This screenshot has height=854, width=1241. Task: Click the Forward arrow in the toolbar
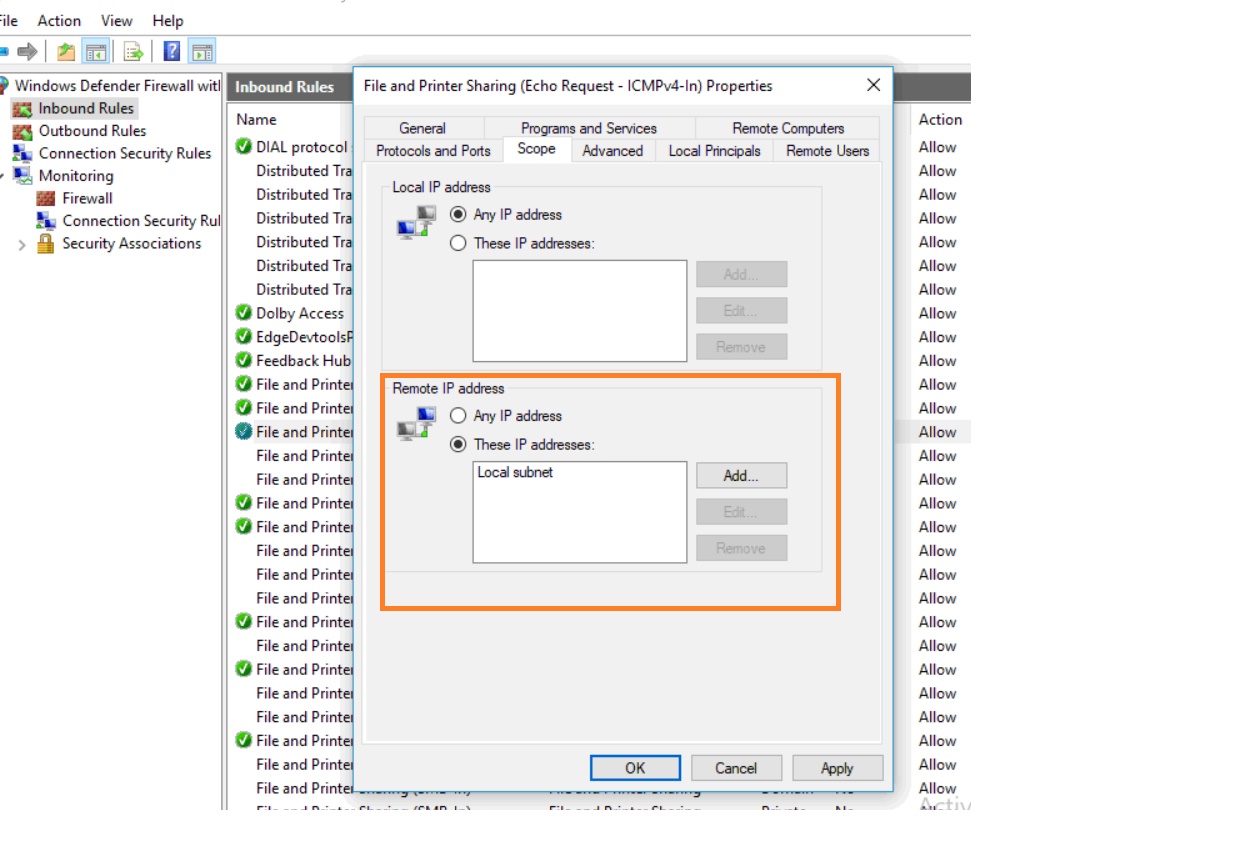tap(28, 51)
